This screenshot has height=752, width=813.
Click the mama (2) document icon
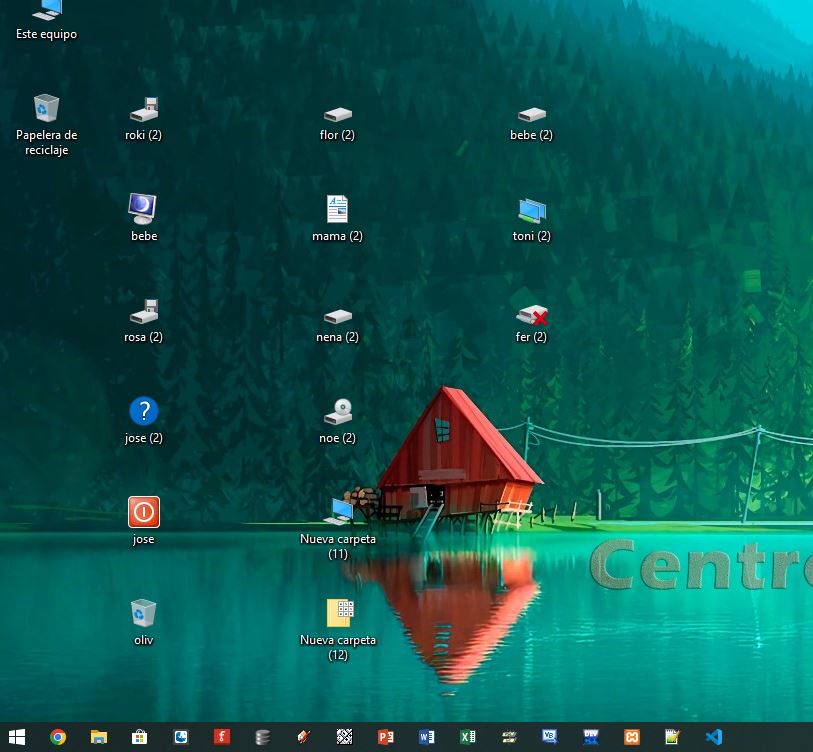coord(338,210)
